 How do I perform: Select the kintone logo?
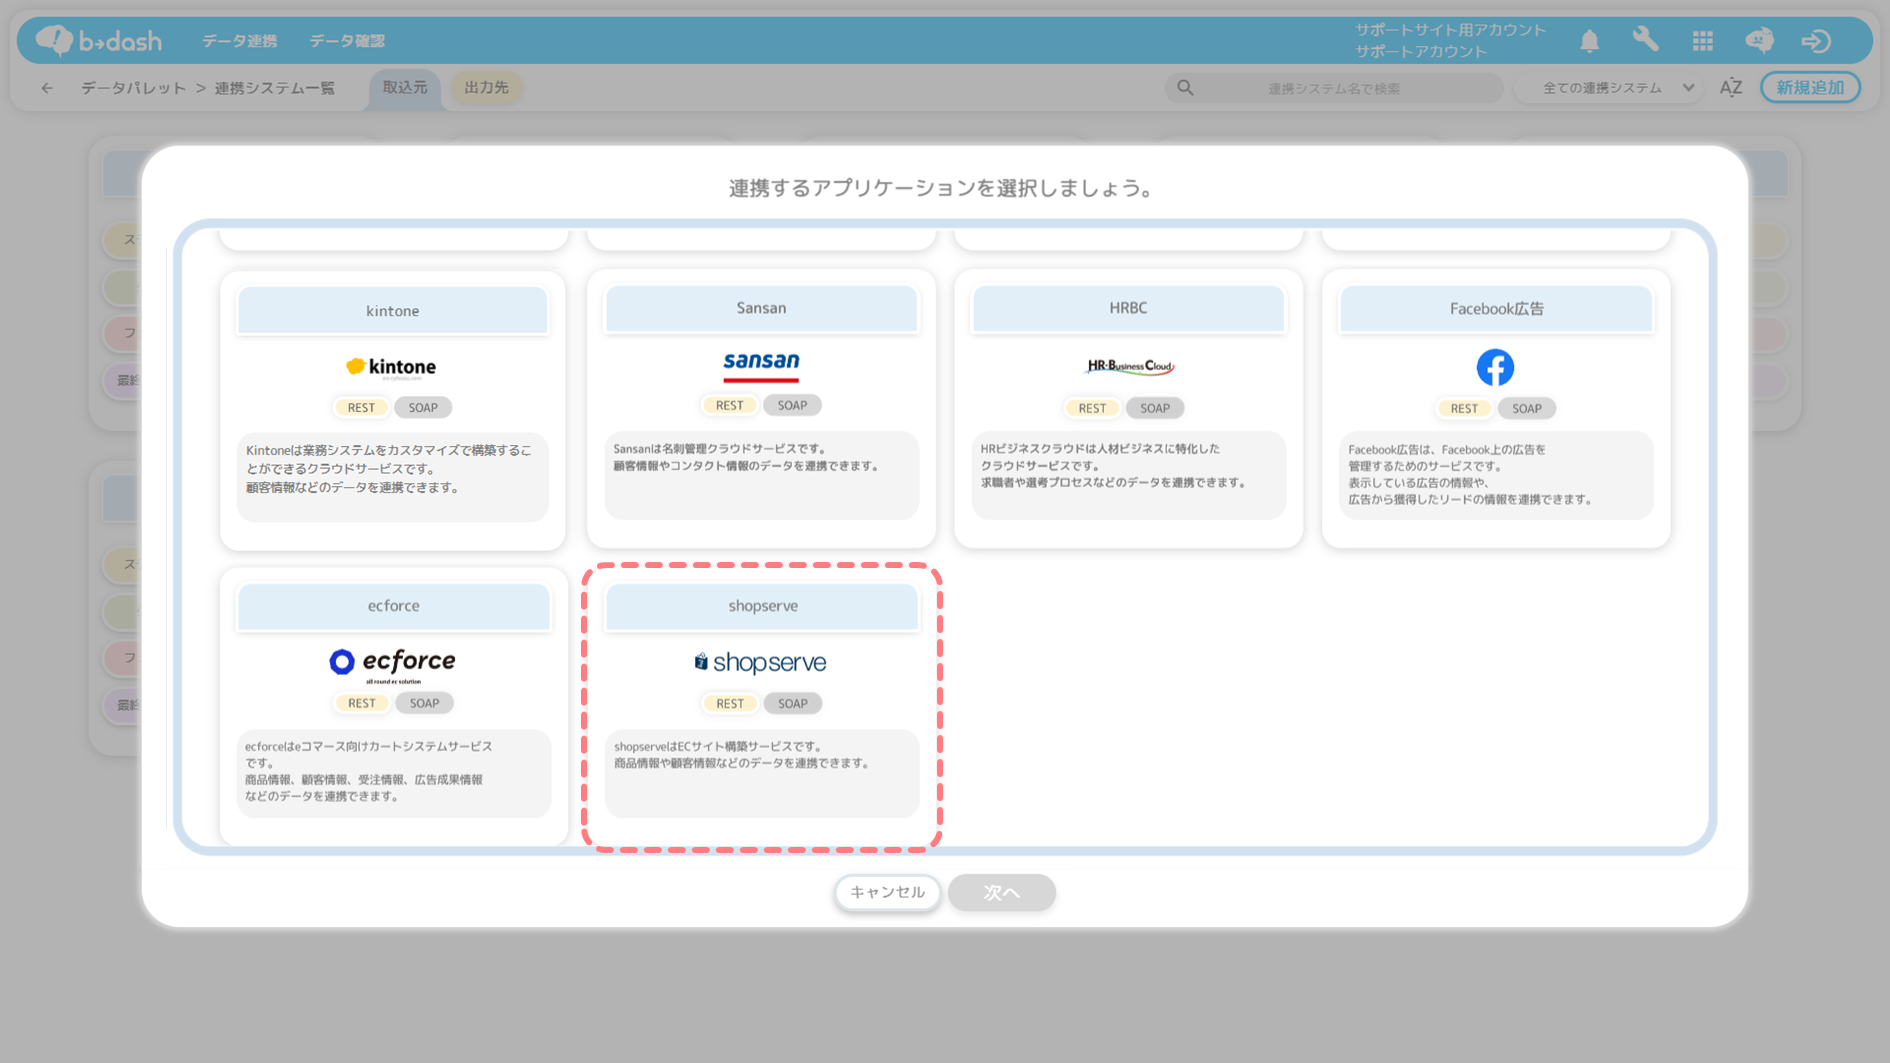[x=391, y=367]
